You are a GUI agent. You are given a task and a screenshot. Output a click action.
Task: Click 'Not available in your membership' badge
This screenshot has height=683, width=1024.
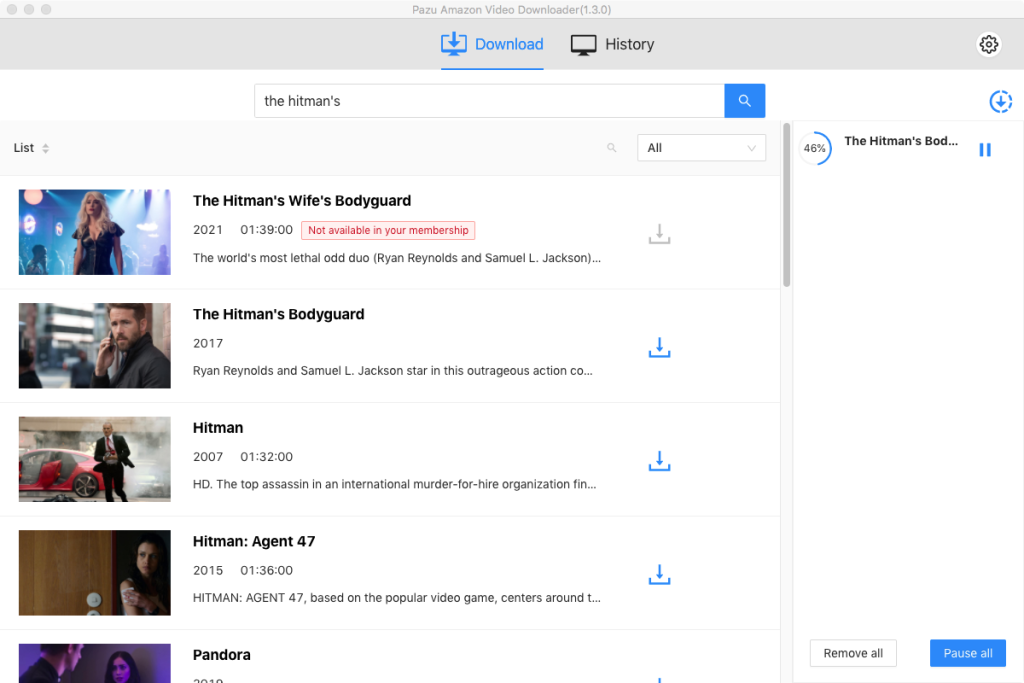click(x=388, y=230)
